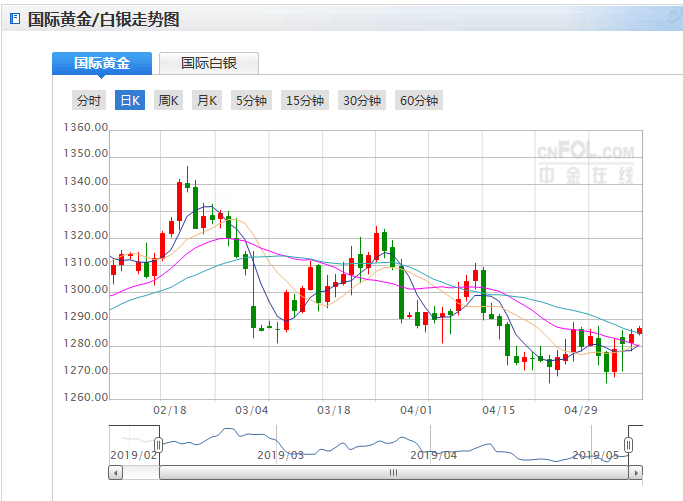Click the 03/04 date label on the axis
Viewport: 683px width, 501px height.
[x=252, y=410]
